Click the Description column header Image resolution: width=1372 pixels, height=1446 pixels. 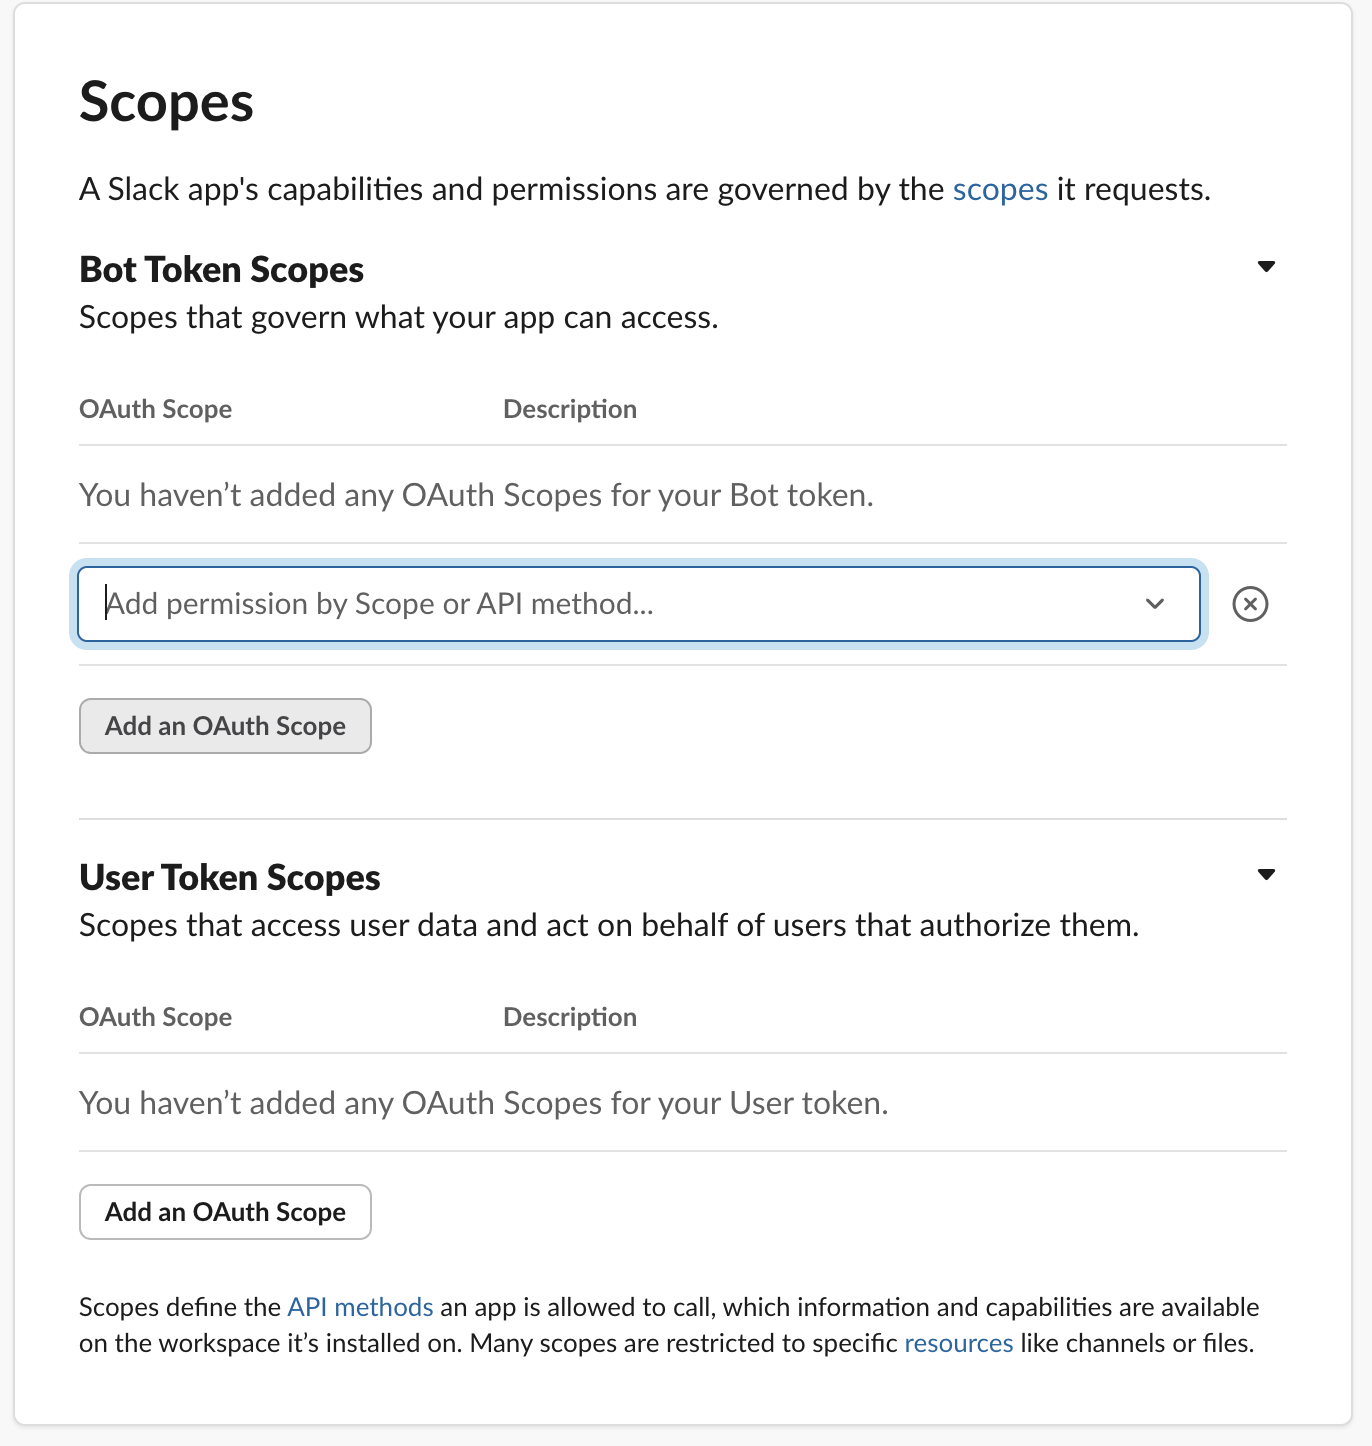point(569,409)
